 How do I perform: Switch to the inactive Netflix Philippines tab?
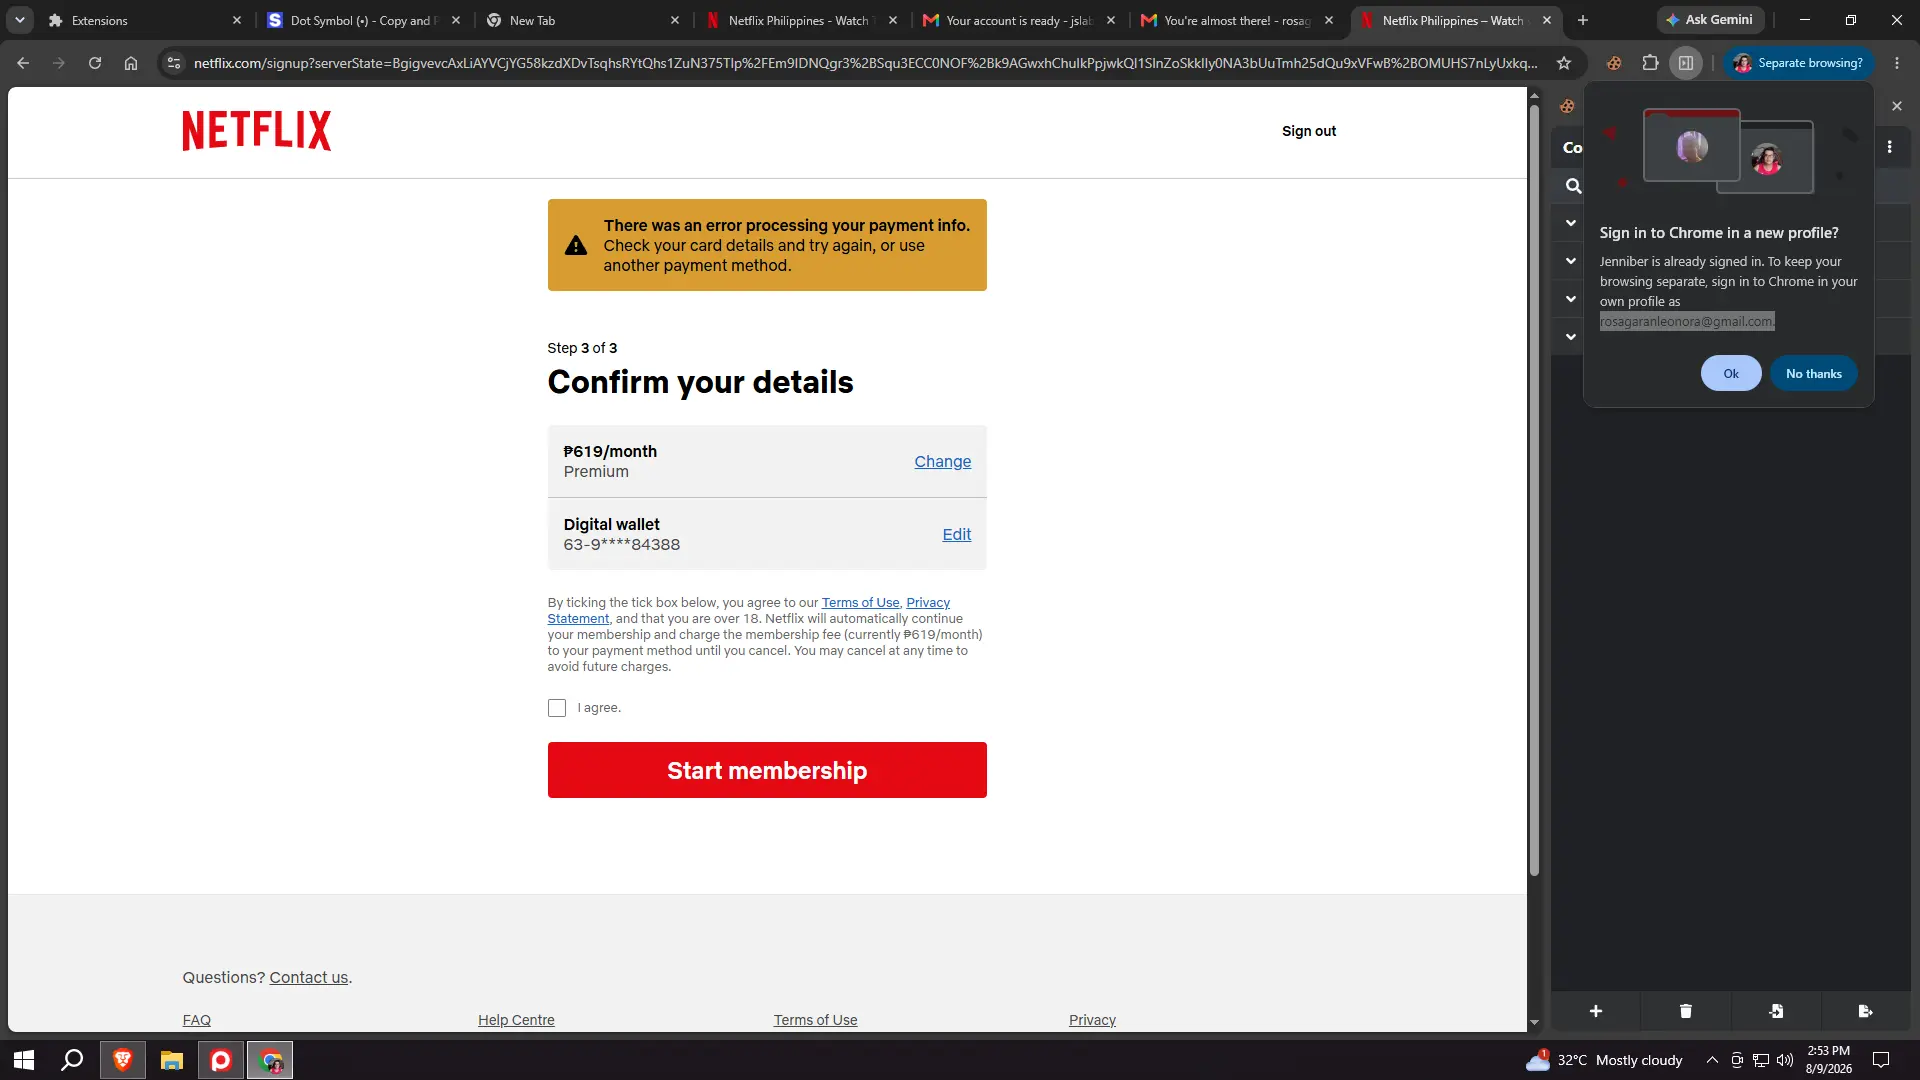click(798, 20)
